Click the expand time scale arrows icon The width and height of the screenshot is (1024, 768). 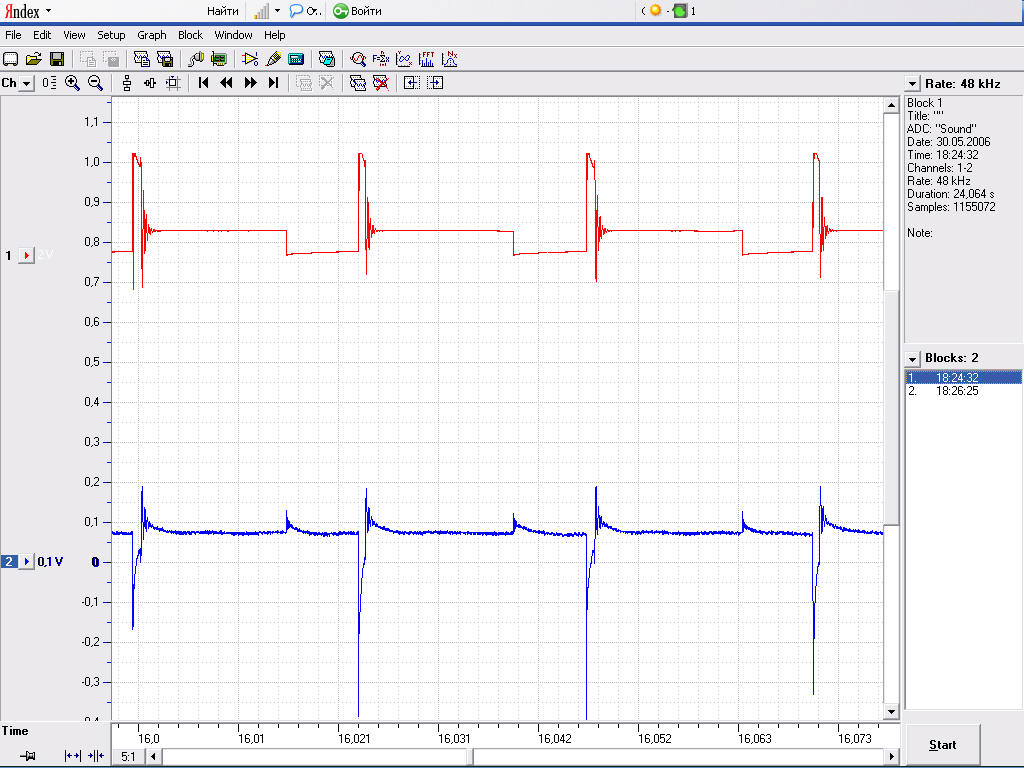pos(72,756)
